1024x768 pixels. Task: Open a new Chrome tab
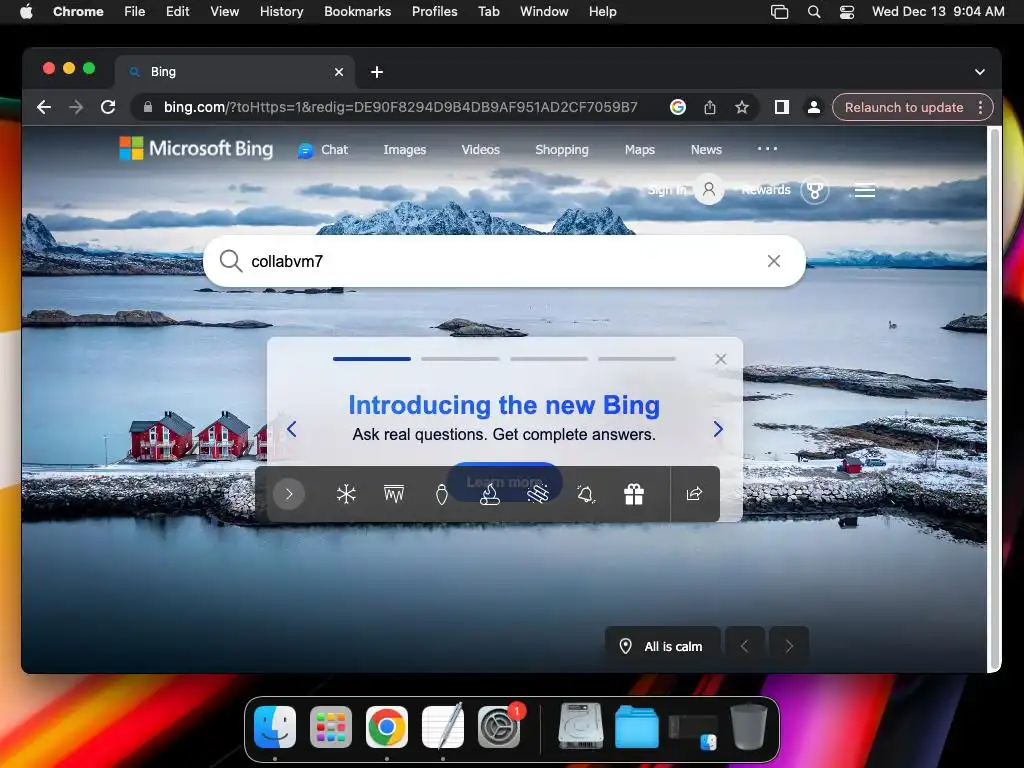tap(377, 72)
